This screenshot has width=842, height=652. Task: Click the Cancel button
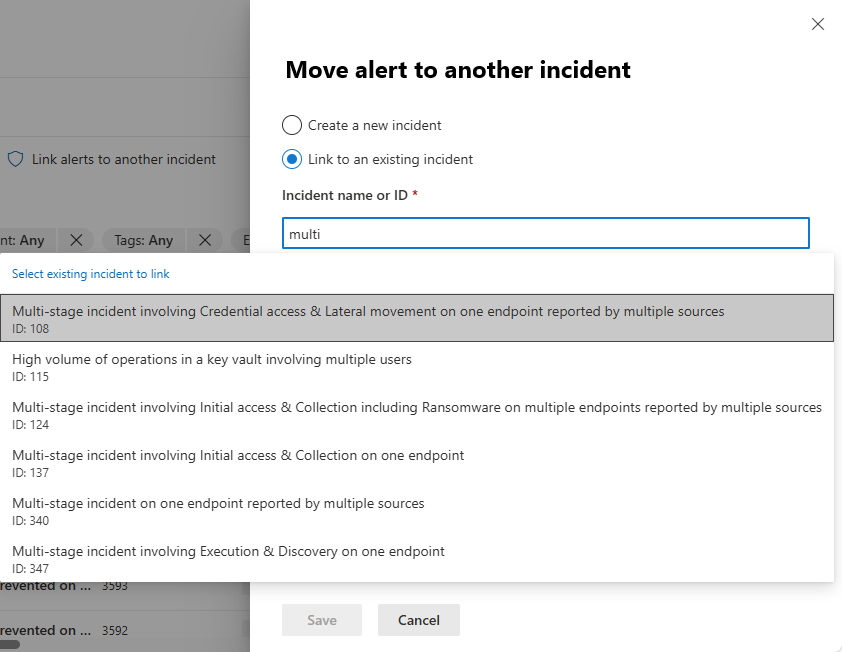click(418, 620)
